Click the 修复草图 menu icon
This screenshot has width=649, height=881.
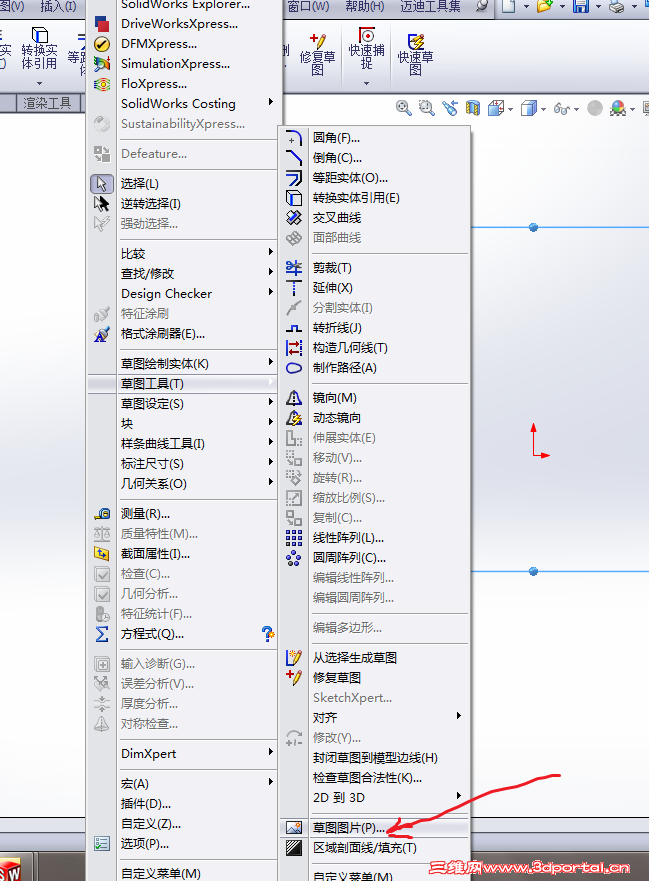pos(293,678)
